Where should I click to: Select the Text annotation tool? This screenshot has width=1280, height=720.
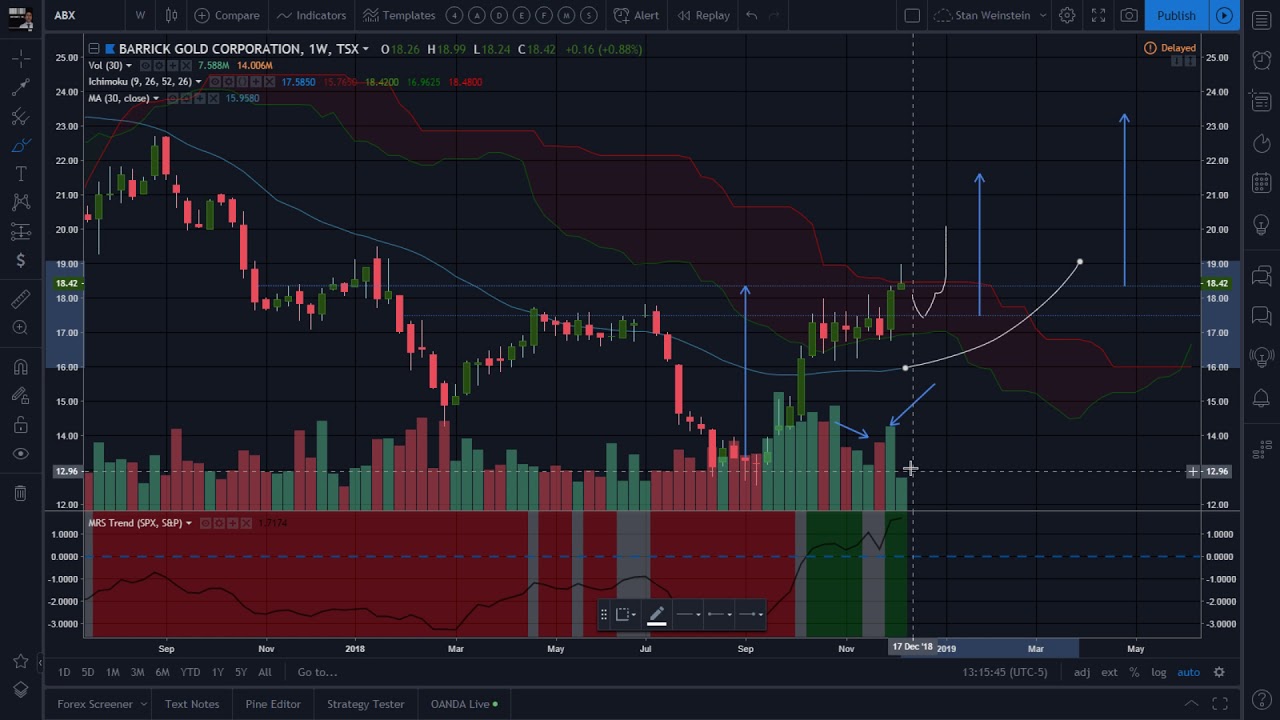click(20, 174)
